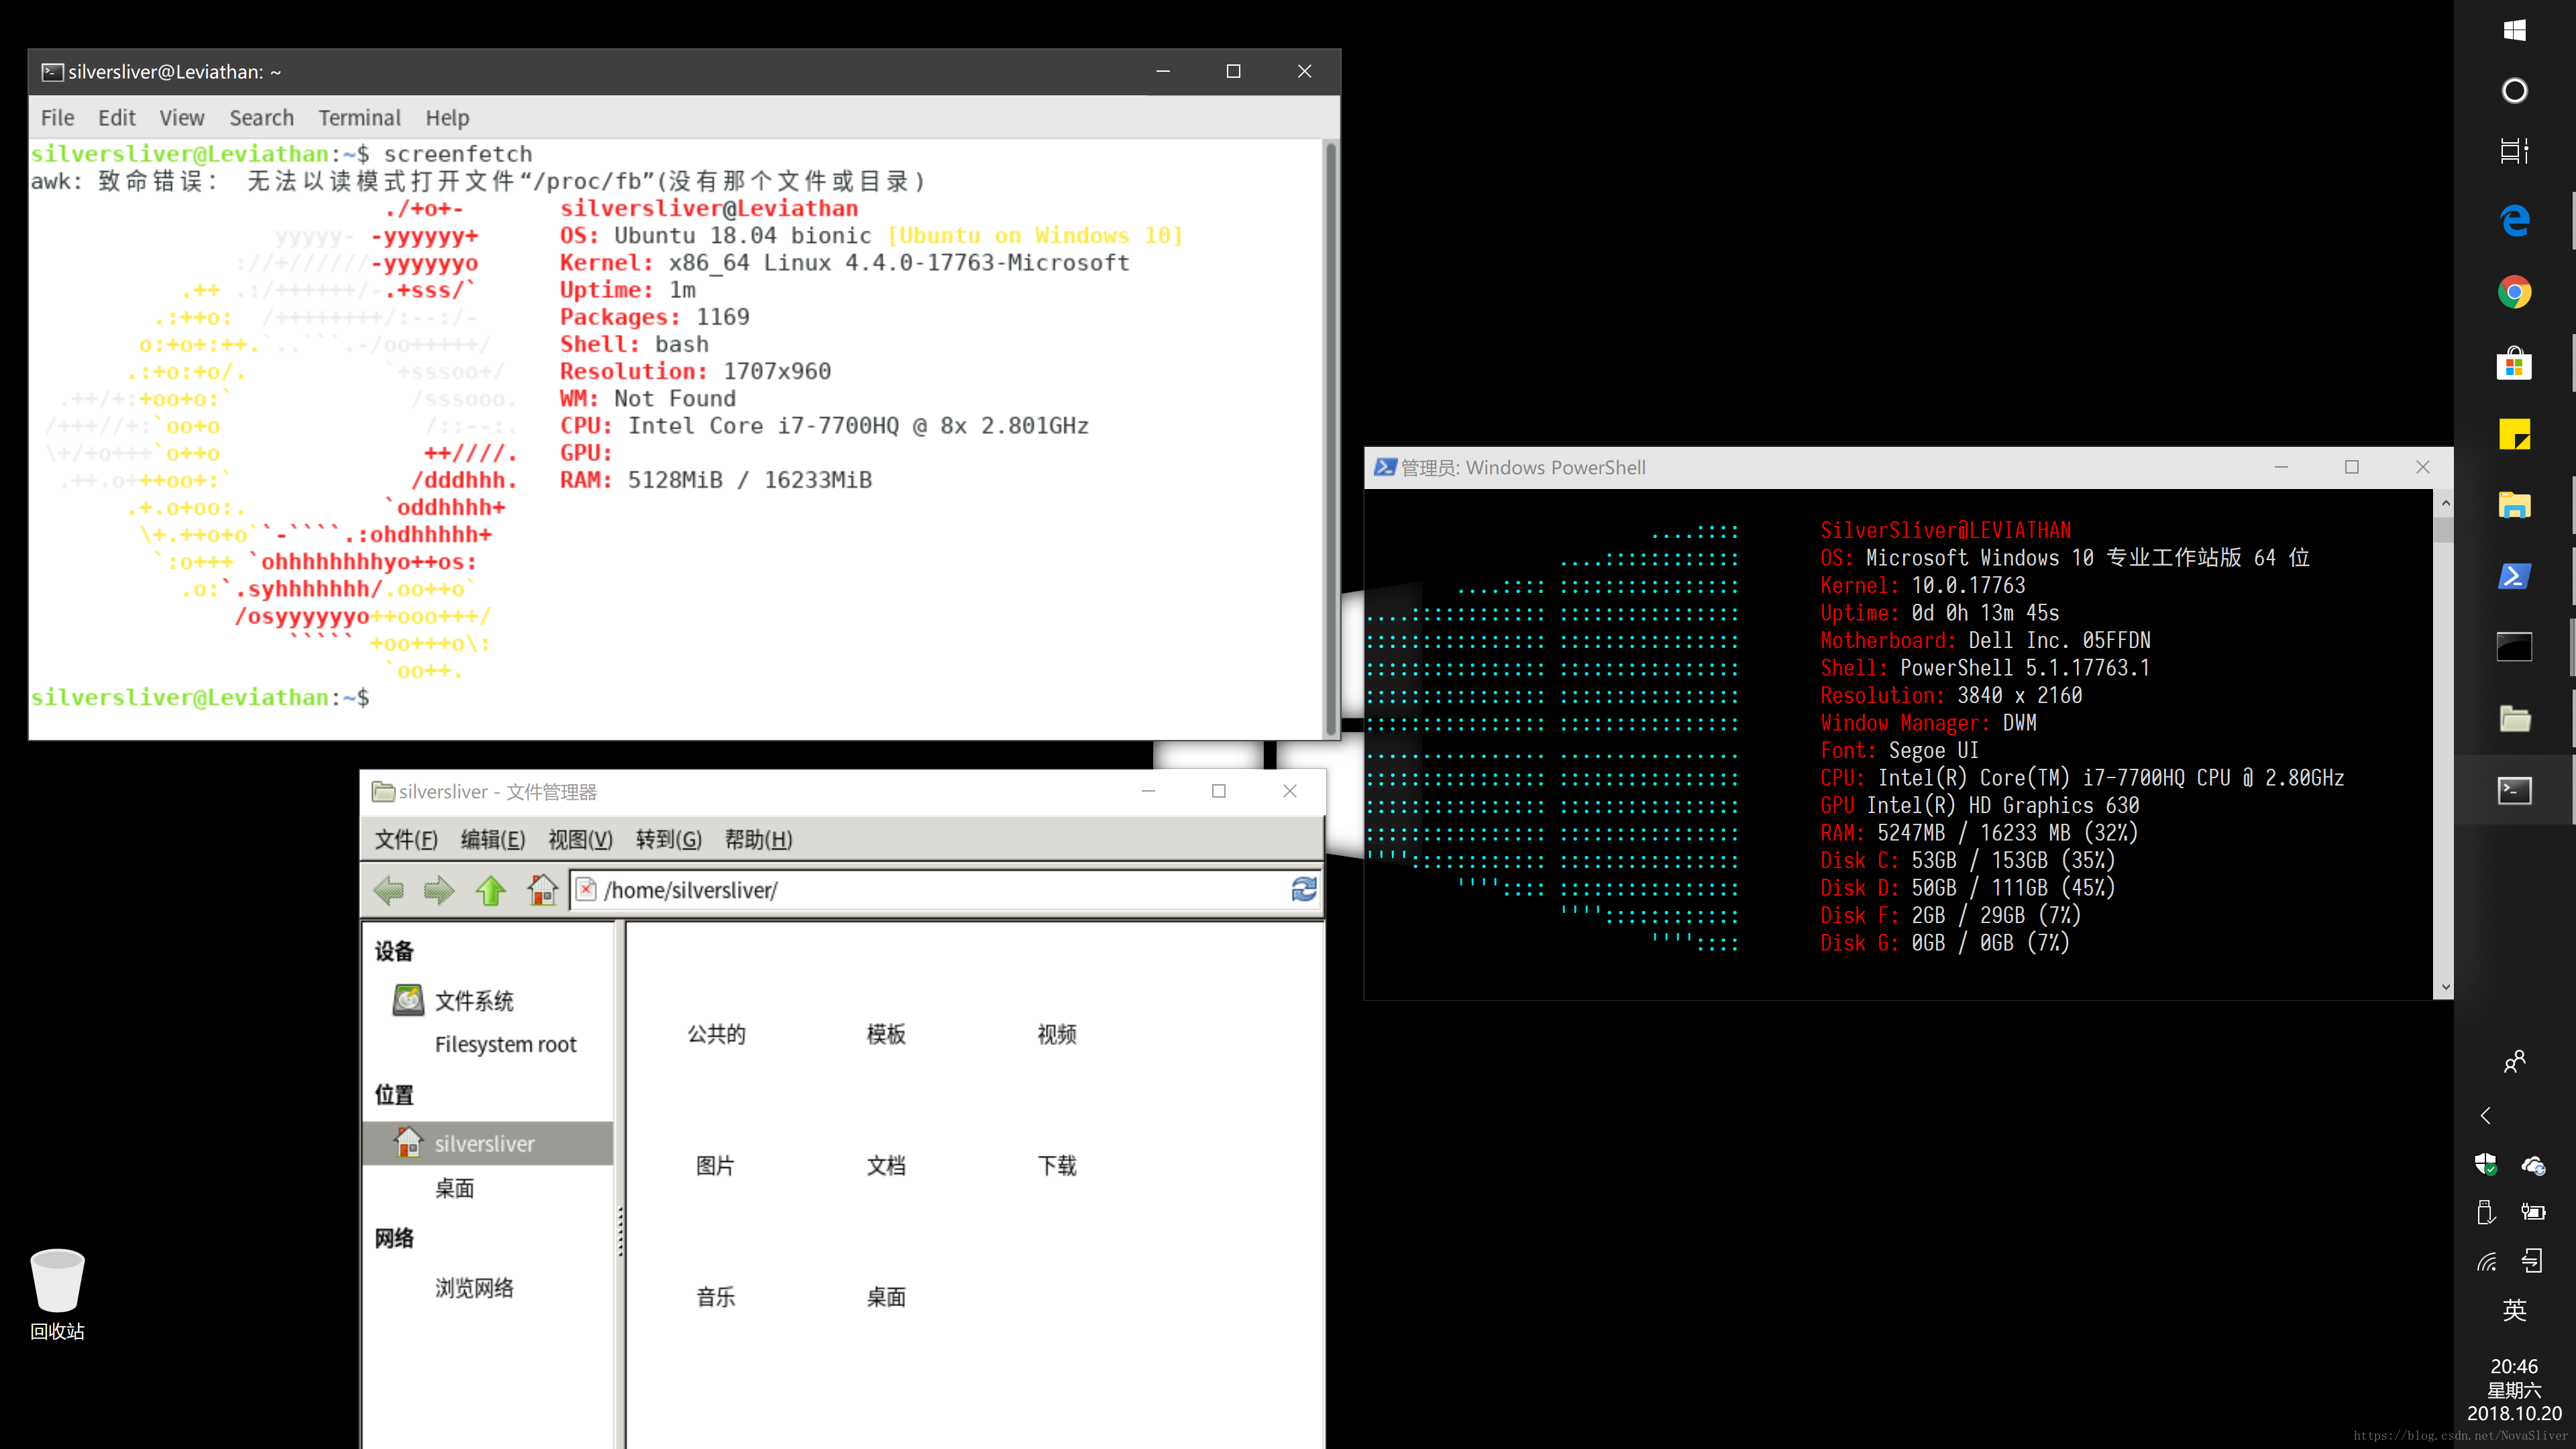
Task: Select the 公共的 folder
Action: (x=716, y=1034)
